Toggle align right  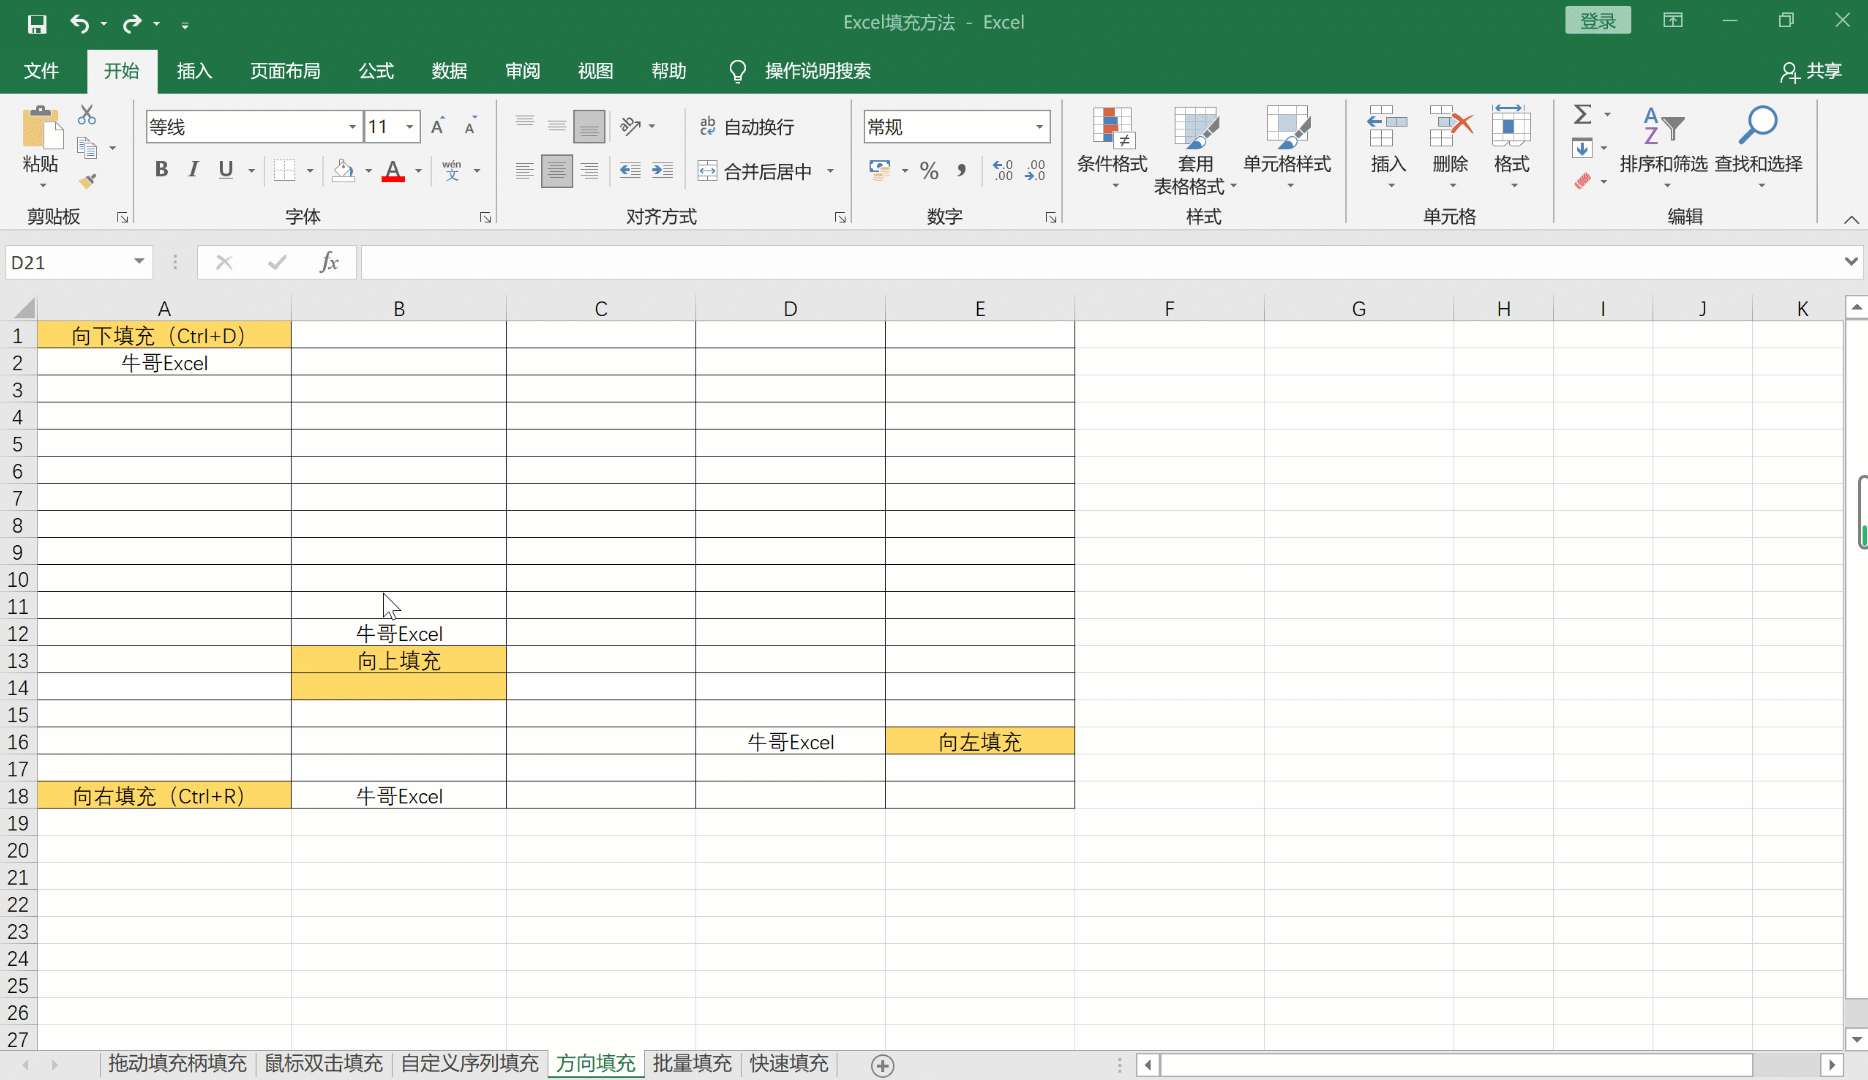tap(590, 171)
